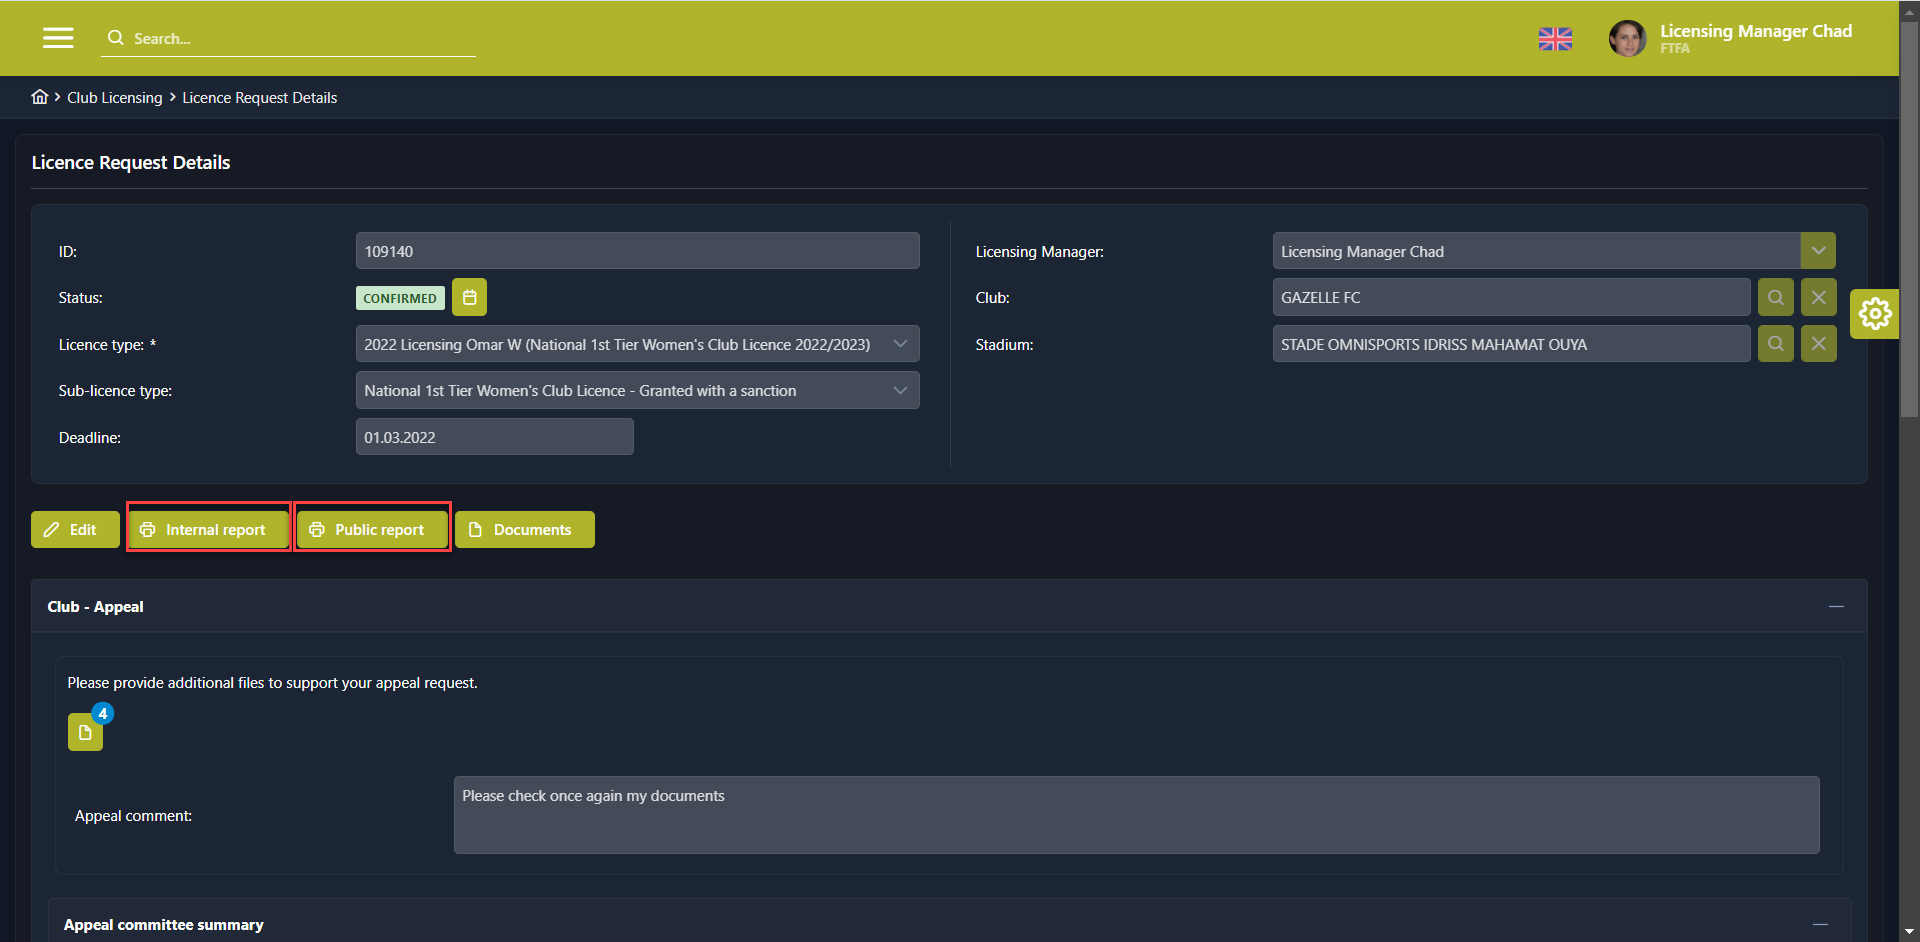Screen dimensions: 1920x942
Task: Expand the Licence type dropdown
Action: [900, 344]
